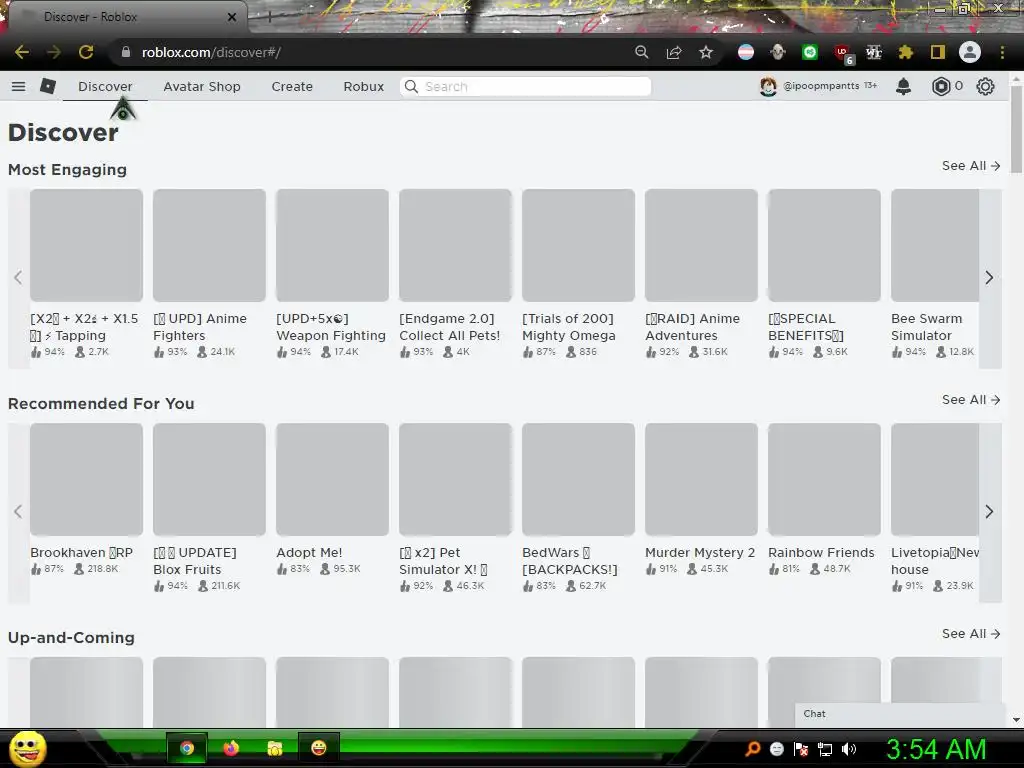
Task: Click the share page icon in address bar
Action: tap(674, 52)
